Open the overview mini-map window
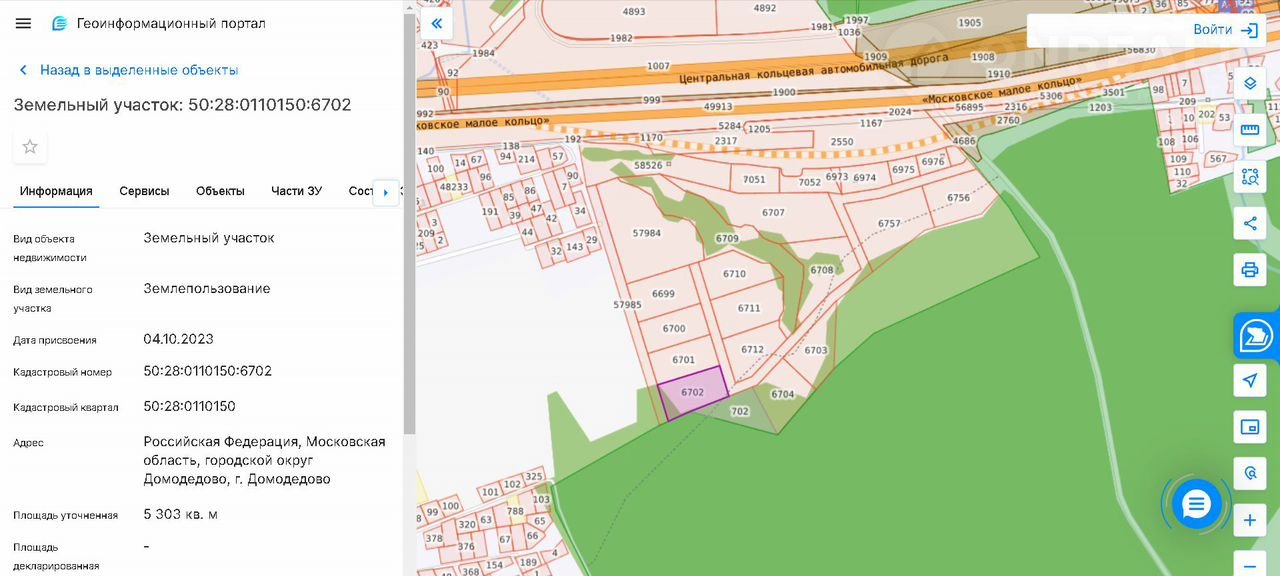This screenshot has height=576, width=1280. pos(1249,427)
